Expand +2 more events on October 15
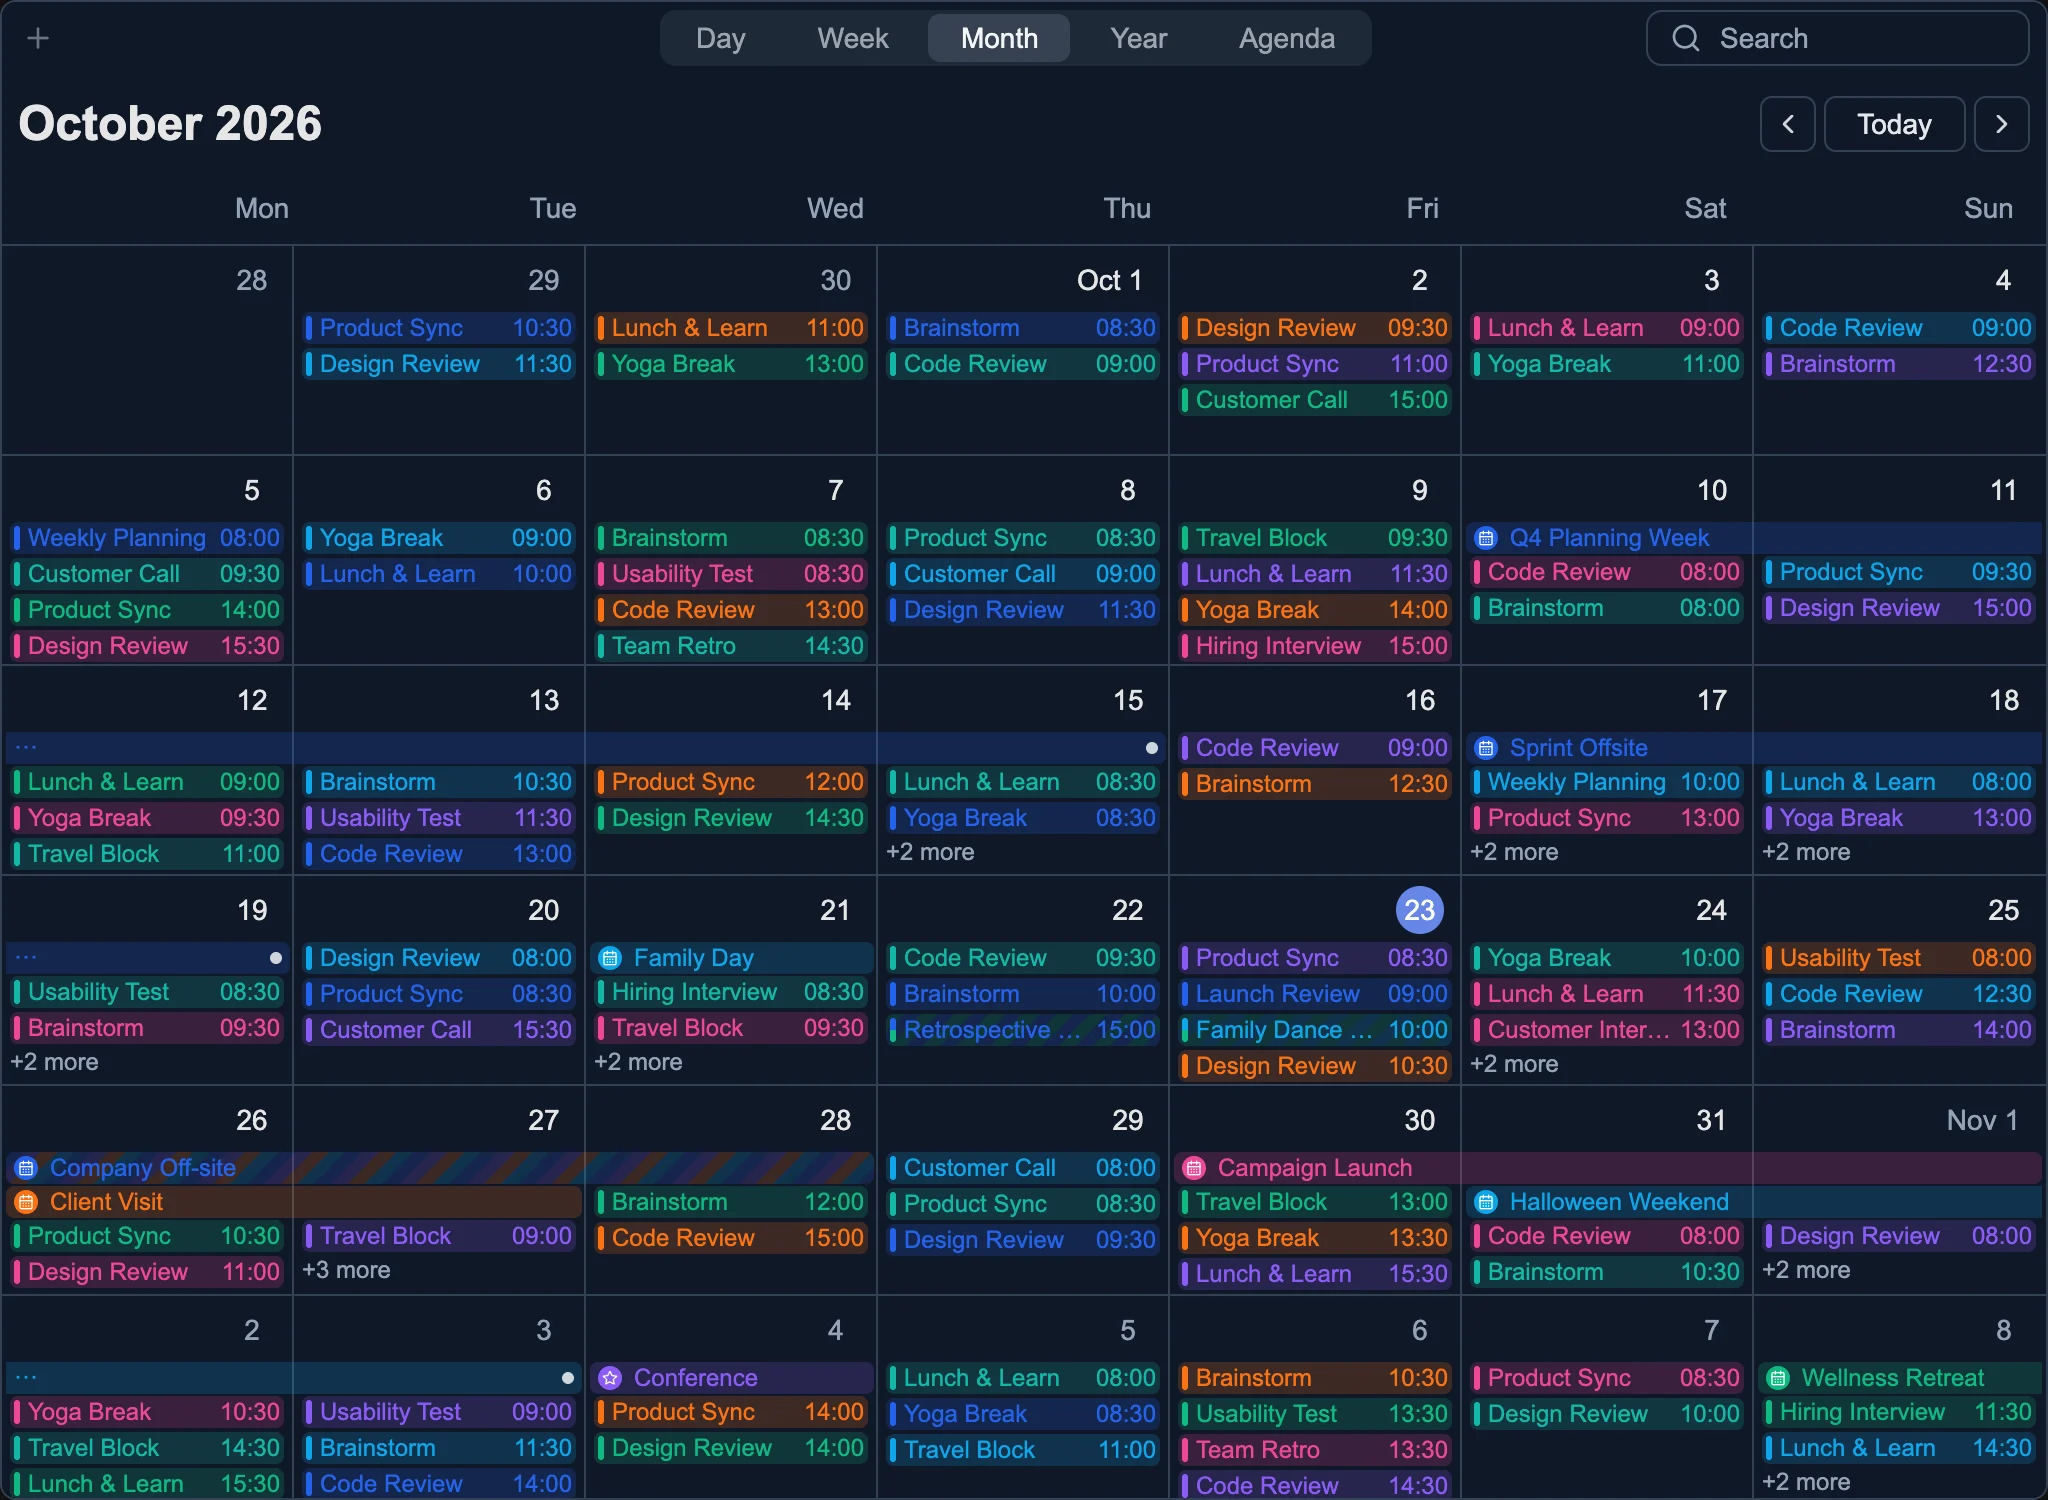2048x1500 pixels. tap(930, 852)
